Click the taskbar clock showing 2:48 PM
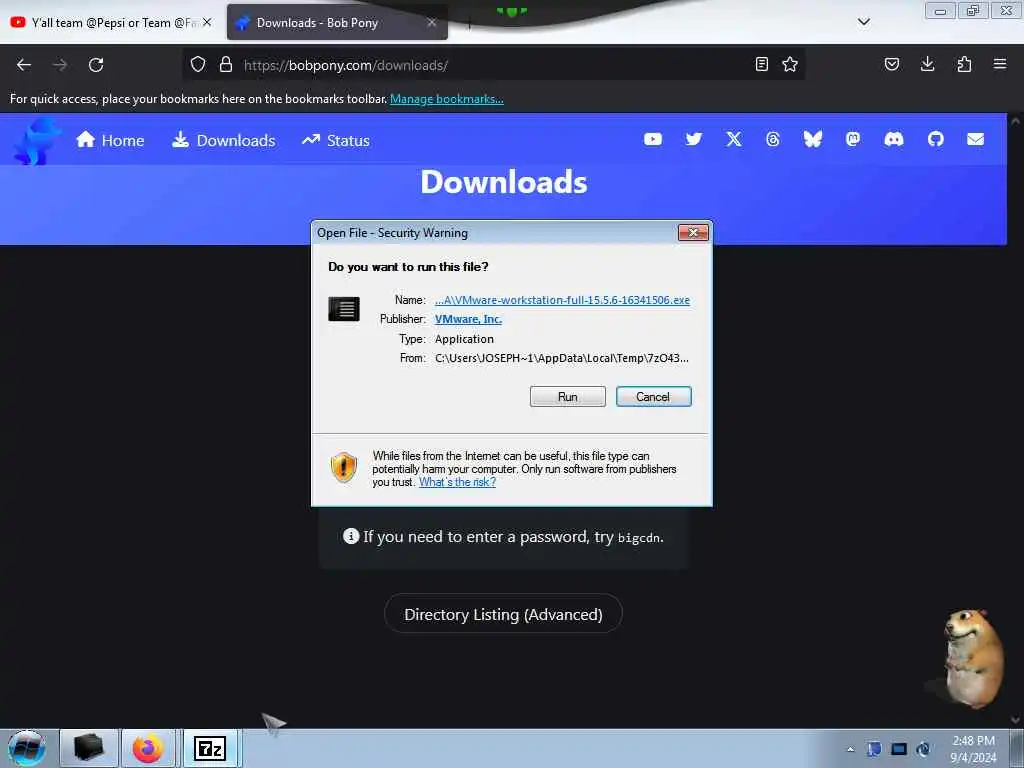Viewport: 1024px width, 768px height. pos(973,749)
